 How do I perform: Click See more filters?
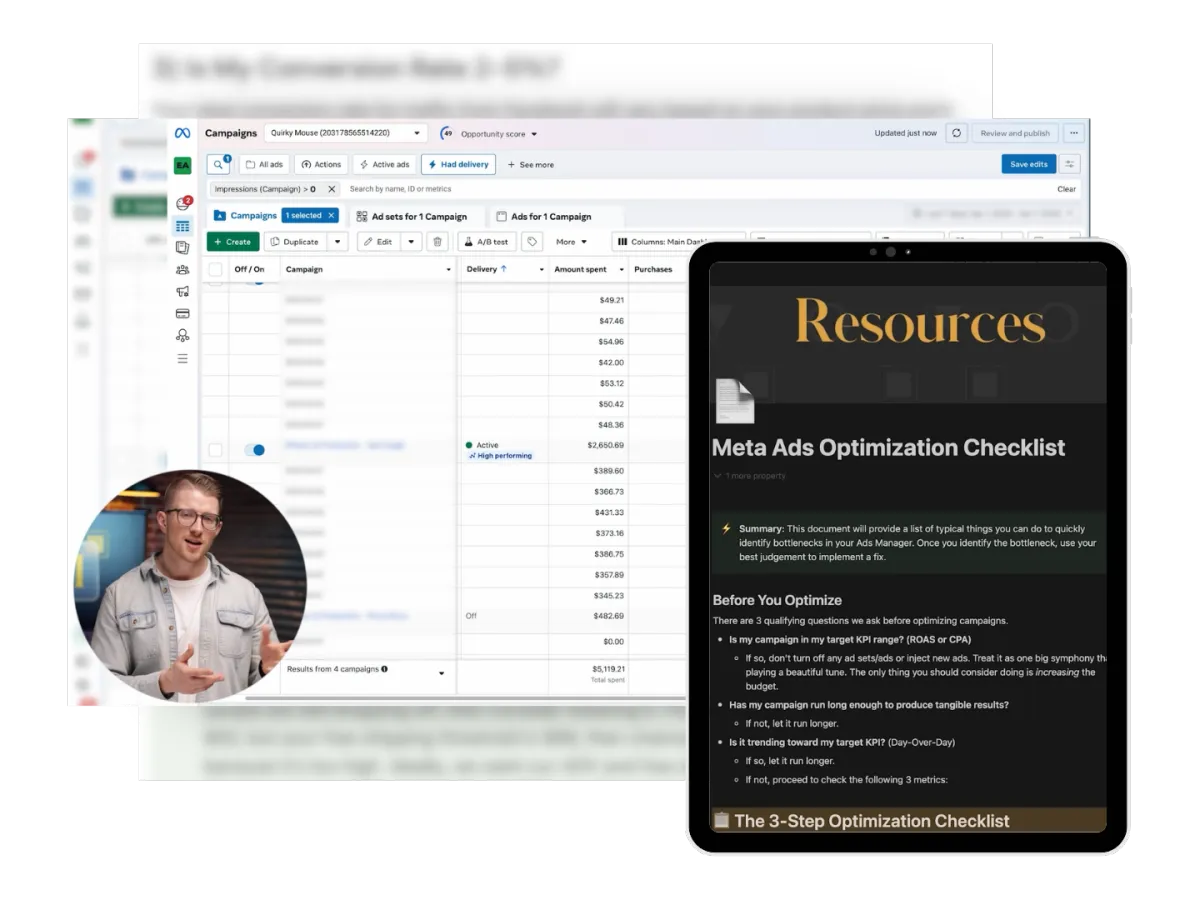point(530,165)
